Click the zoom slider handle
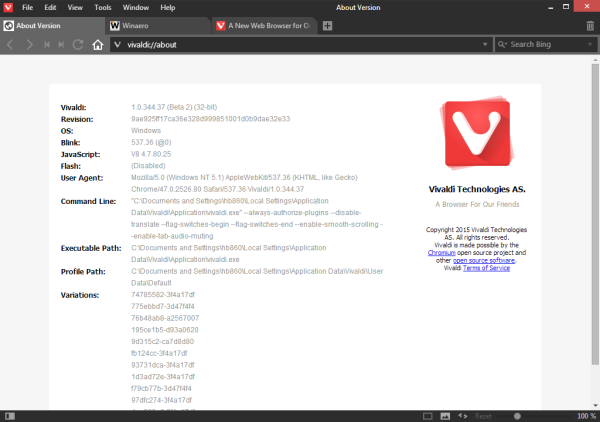 (x=517, y=416)
